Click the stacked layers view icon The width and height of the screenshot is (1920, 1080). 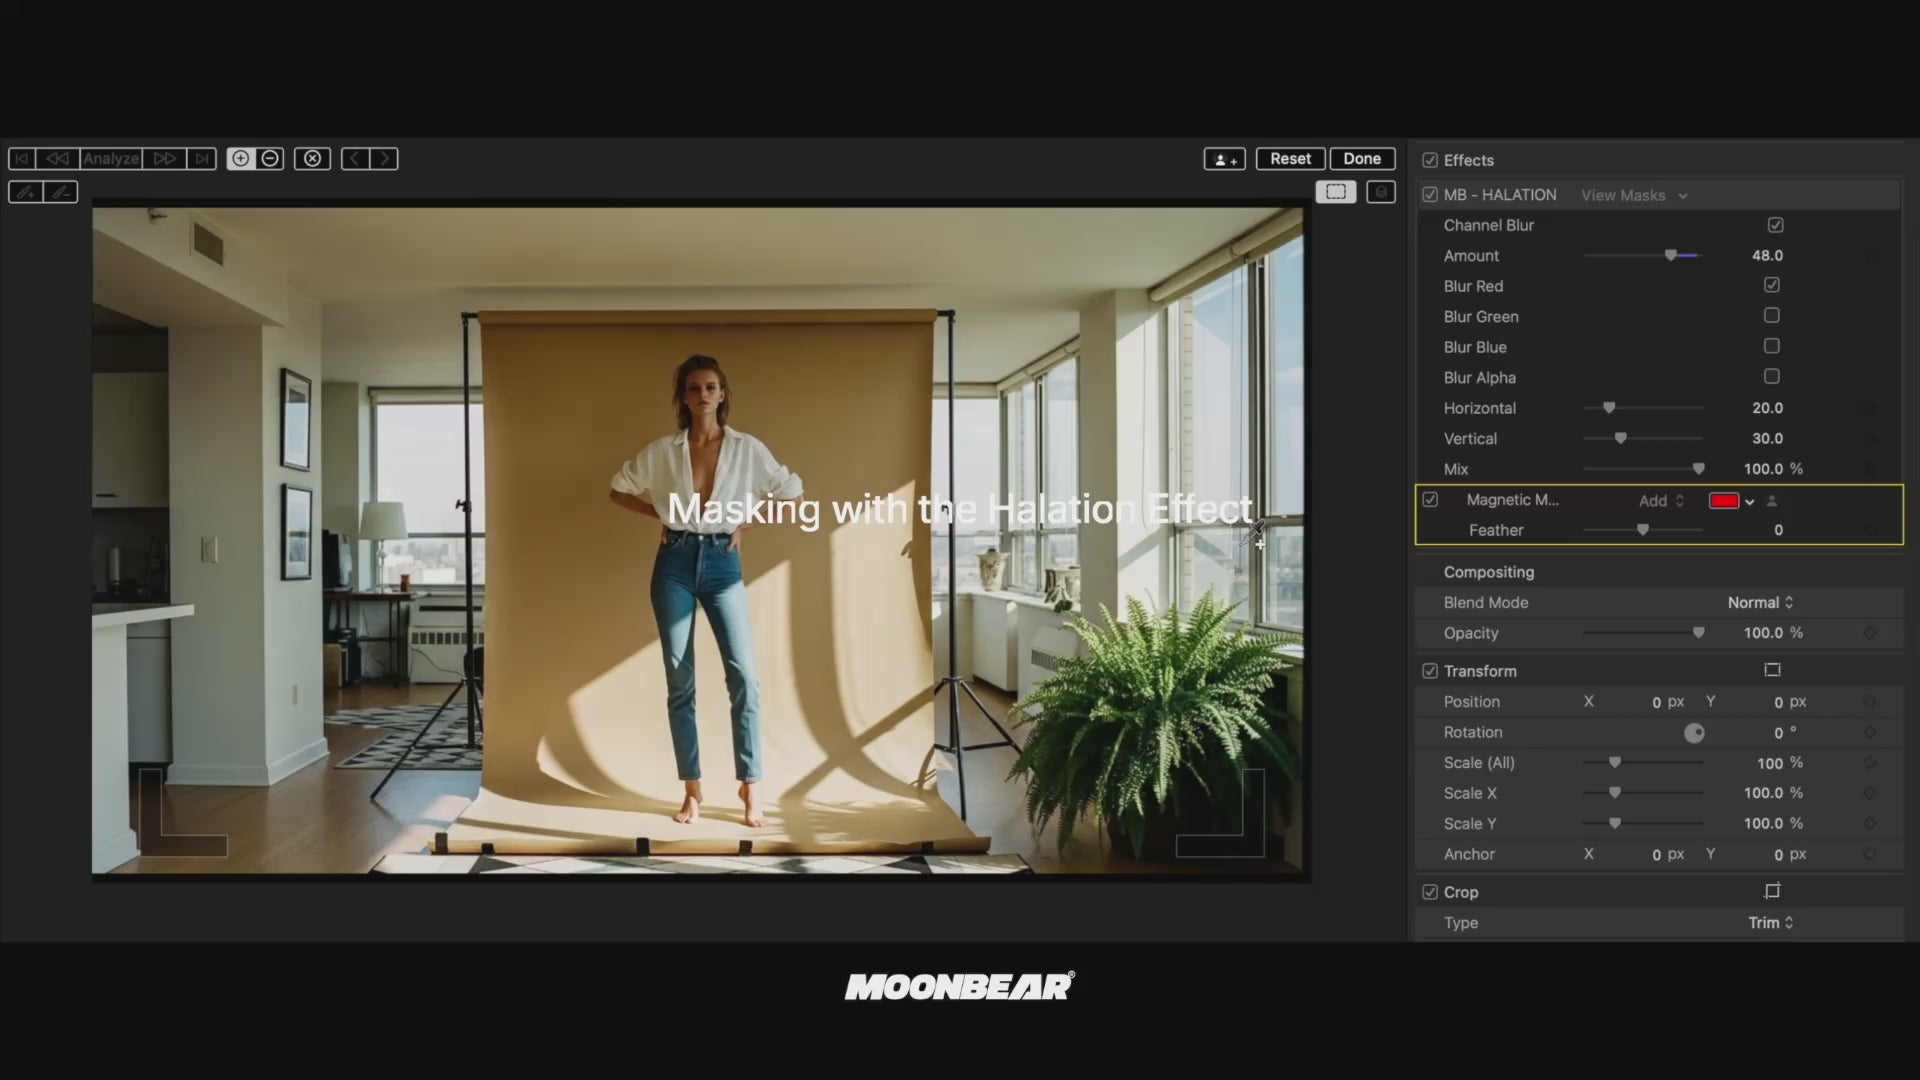tap(1381, 192)
